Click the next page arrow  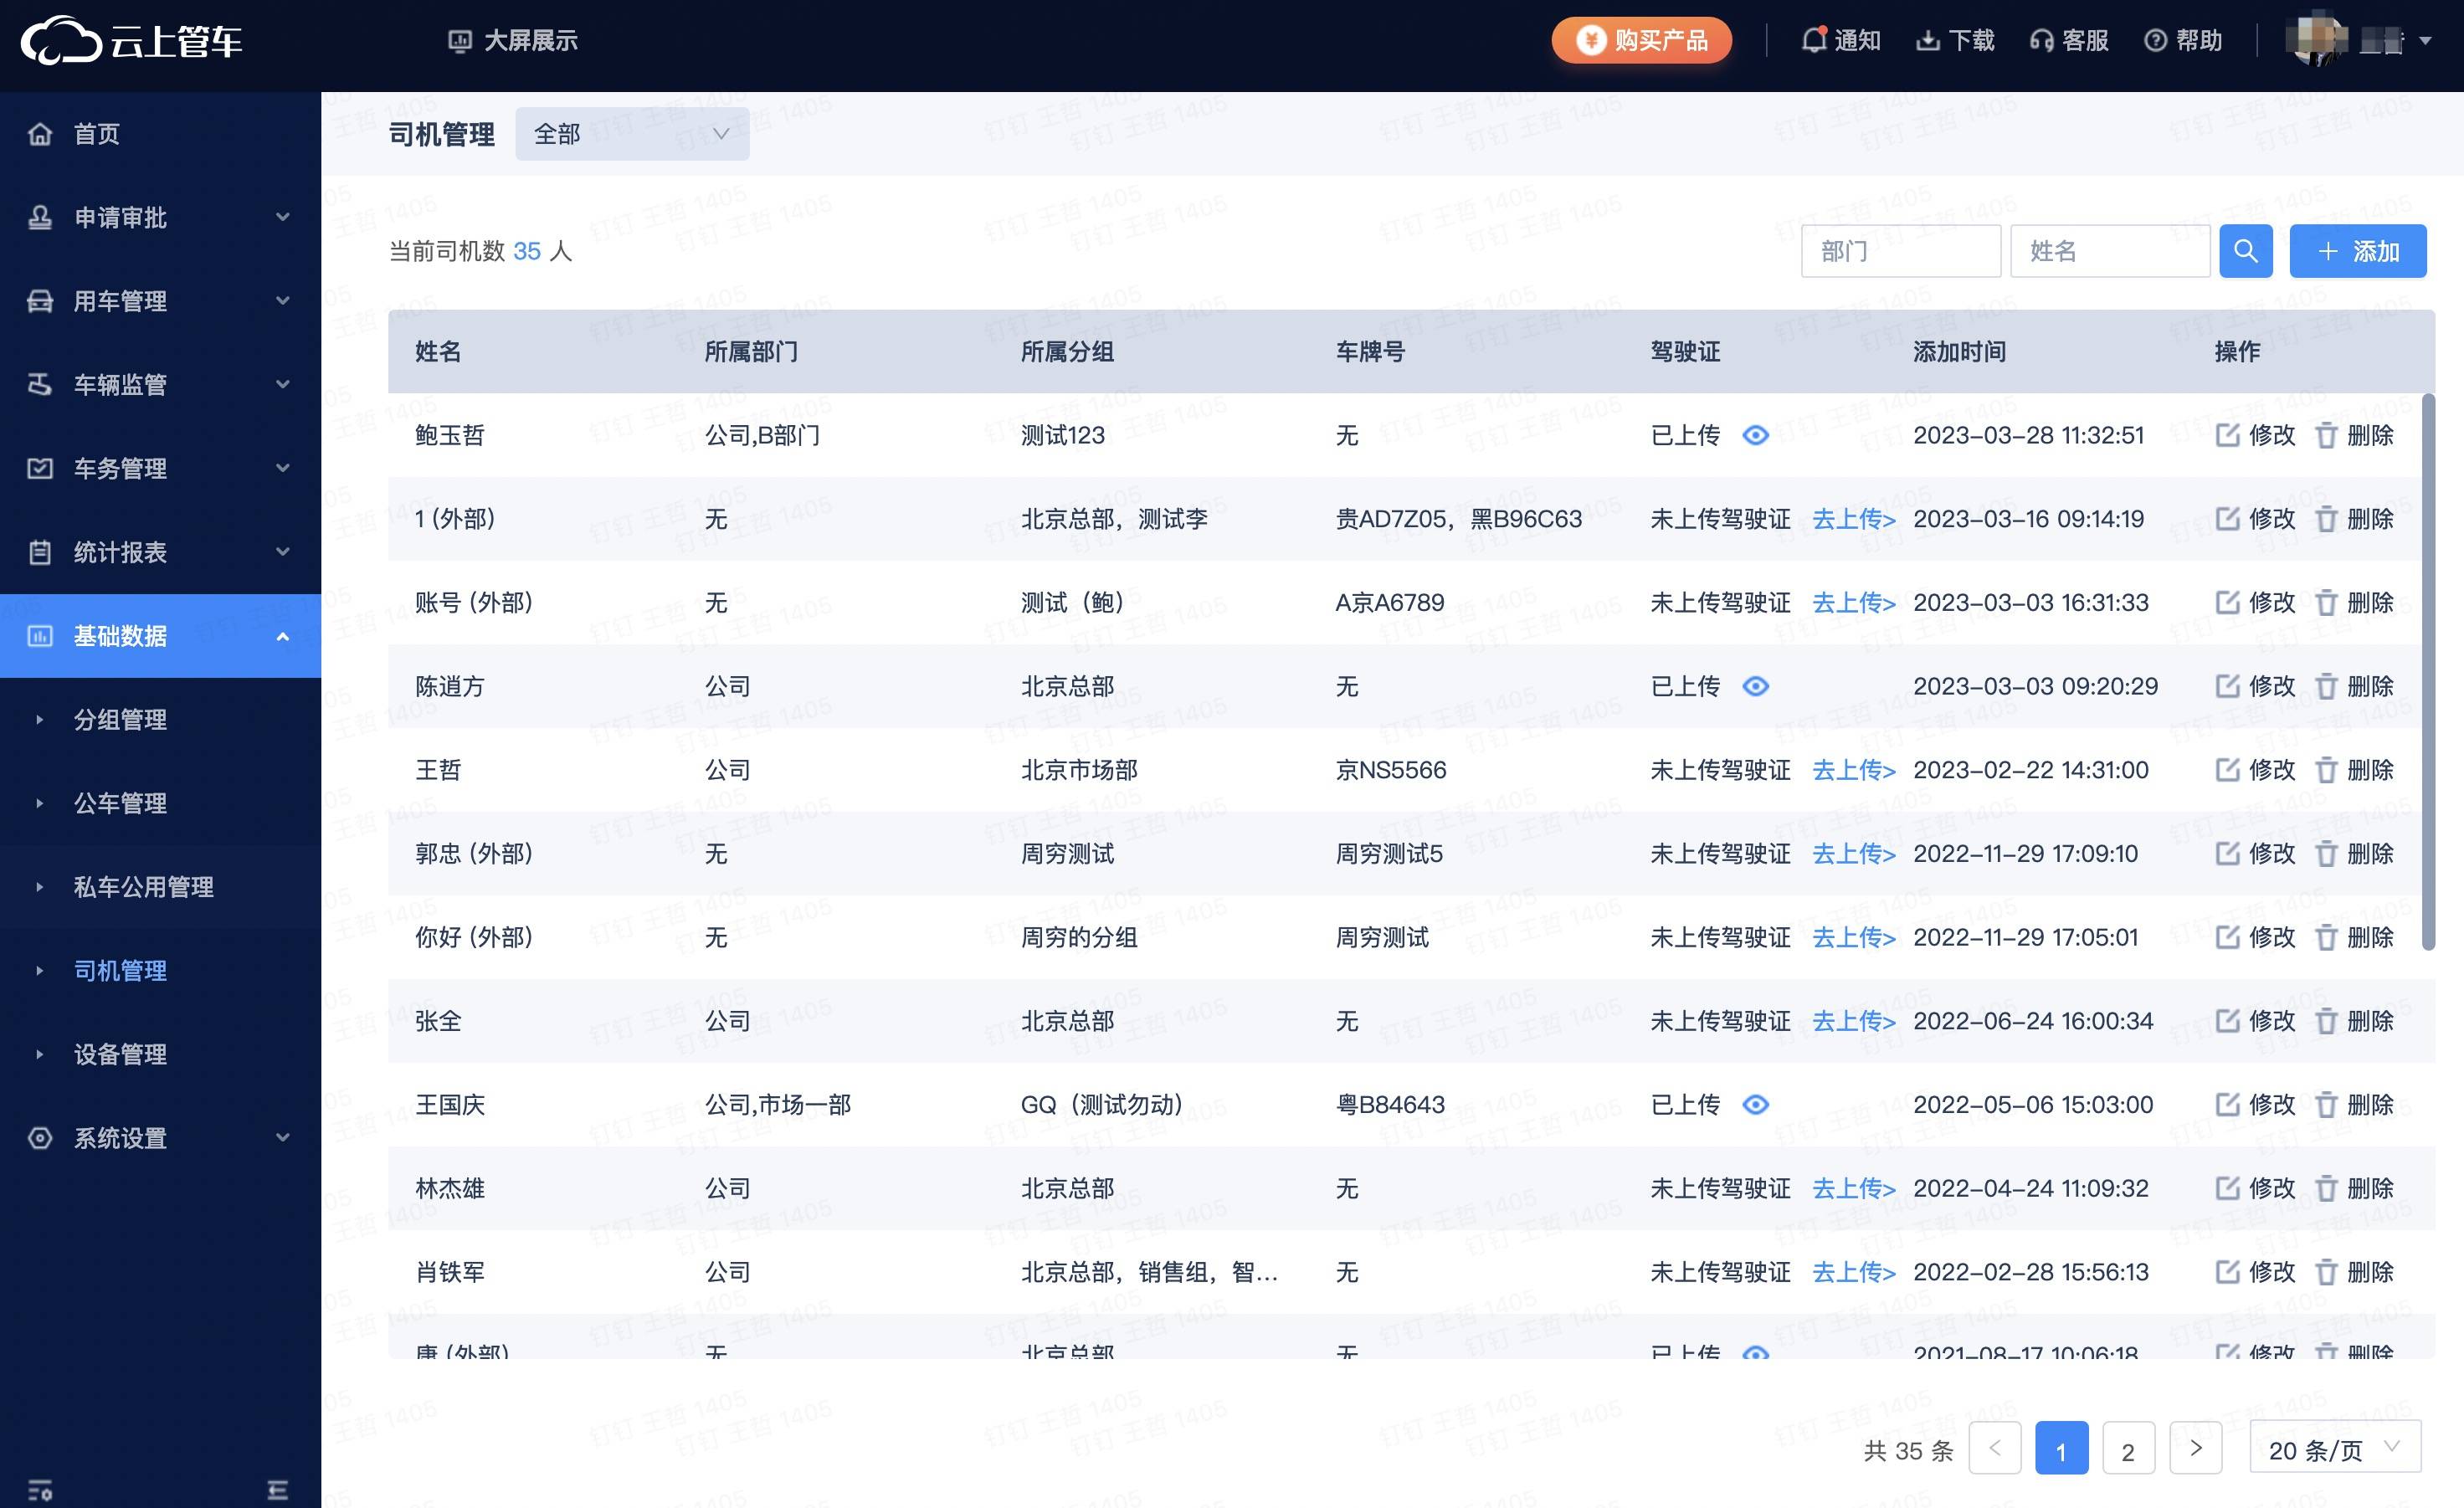tap(2195, 1448)
